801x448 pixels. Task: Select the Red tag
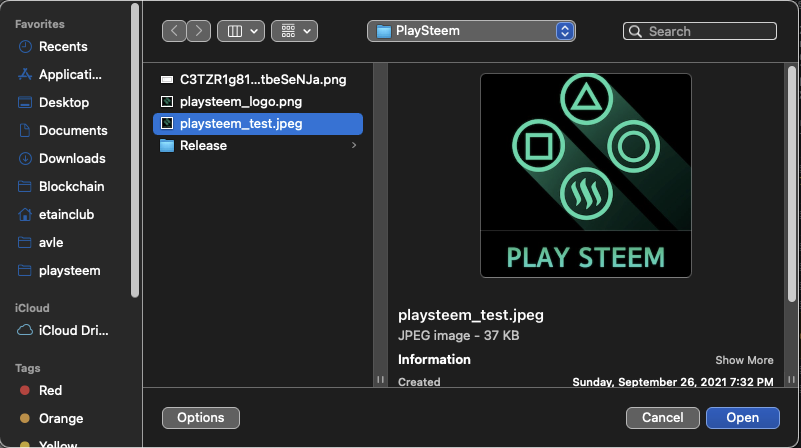click(x=50, y=391)
